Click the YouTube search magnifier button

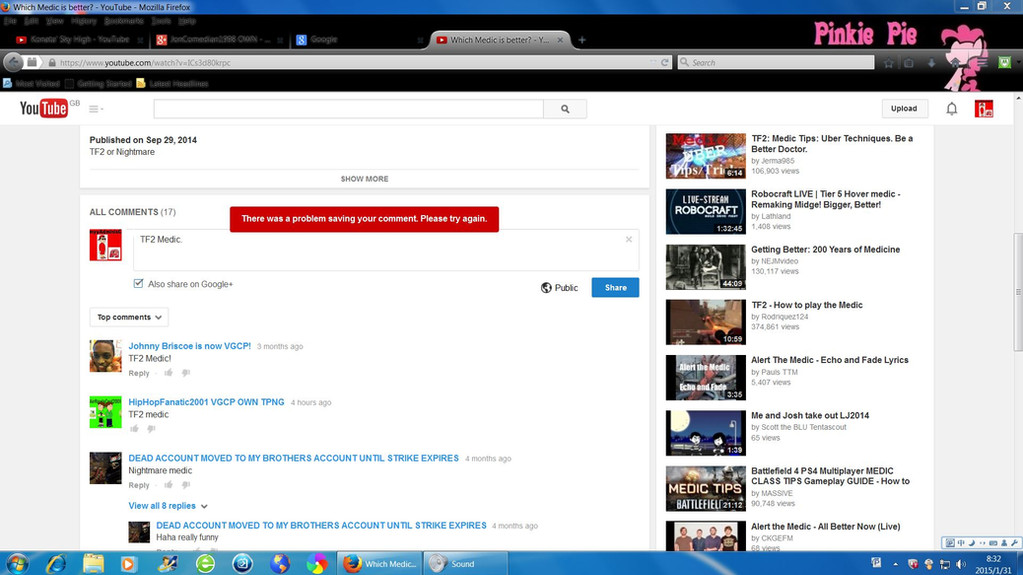pos(565,109)
